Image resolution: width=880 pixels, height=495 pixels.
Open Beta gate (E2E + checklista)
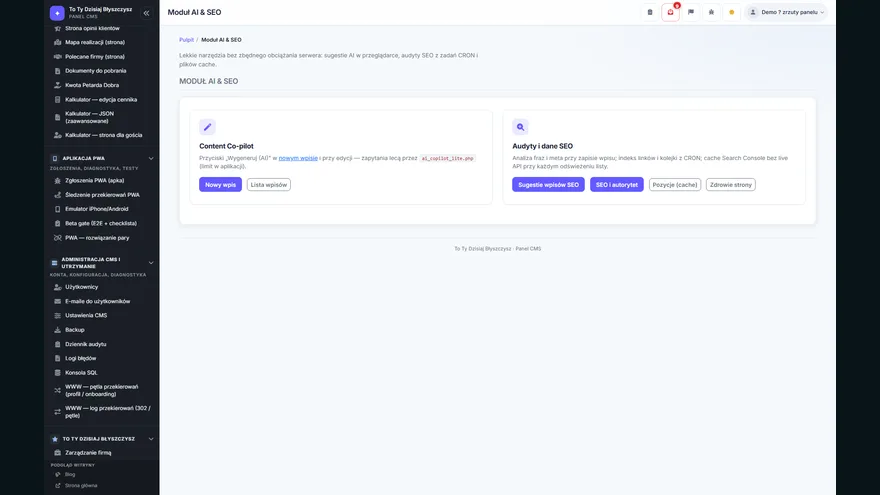[x=102, y=223]
